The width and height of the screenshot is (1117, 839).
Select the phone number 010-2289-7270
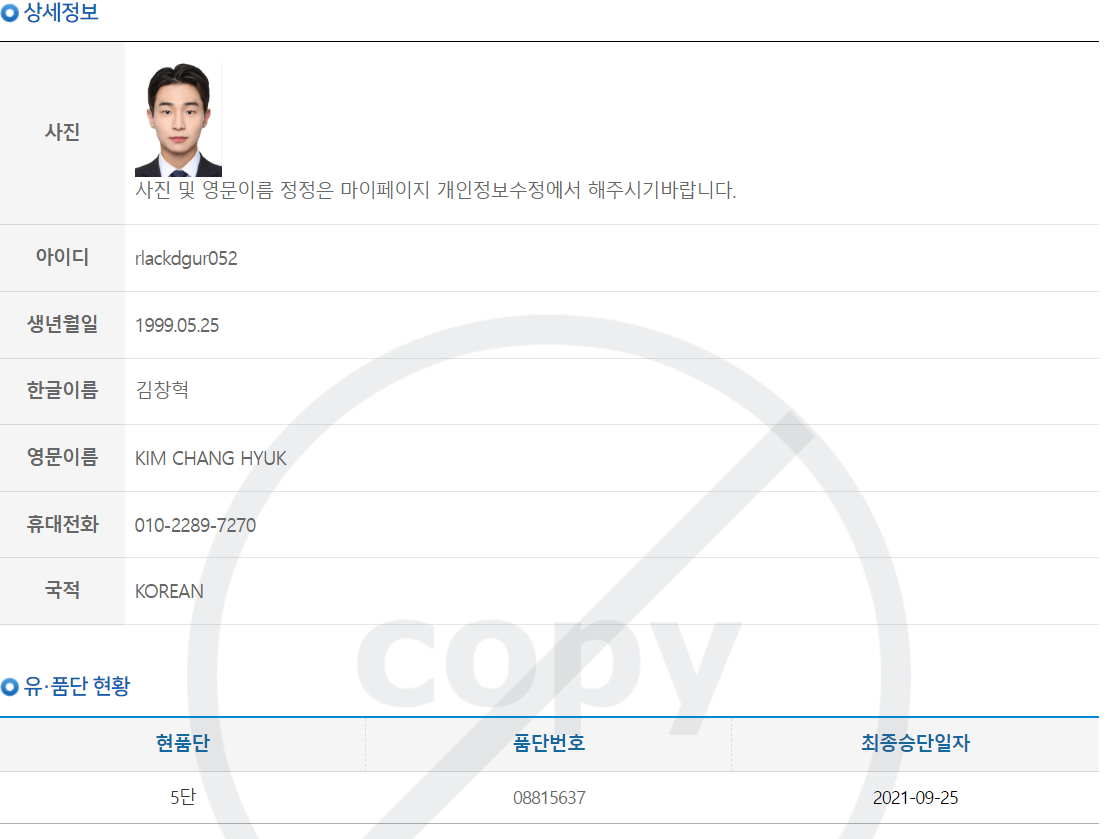tap(195, 526)
